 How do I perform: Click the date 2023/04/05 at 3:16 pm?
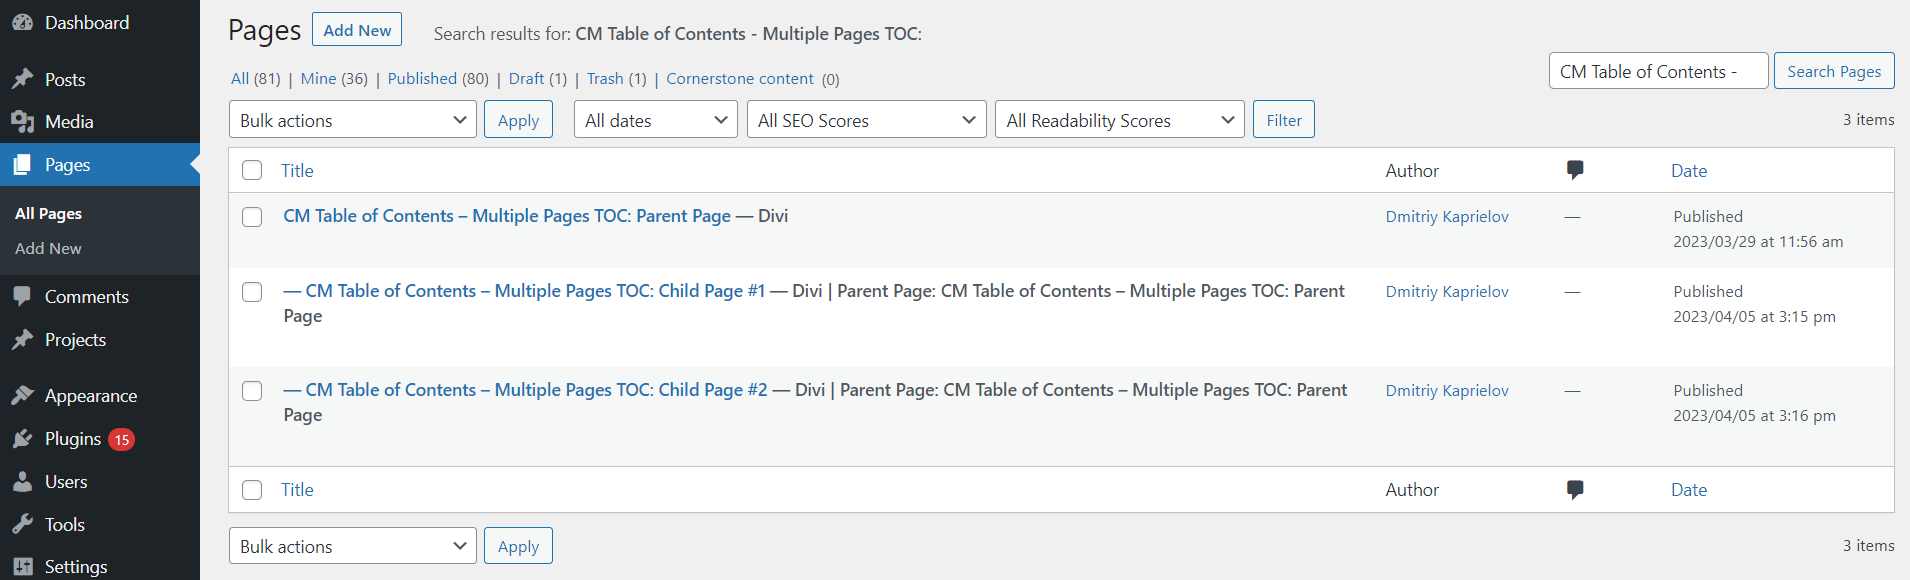[1754, 416]
